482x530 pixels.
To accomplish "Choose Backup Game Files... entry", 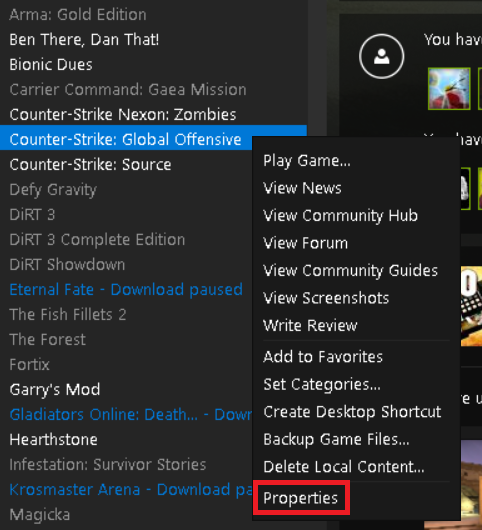I will (336, 439).
